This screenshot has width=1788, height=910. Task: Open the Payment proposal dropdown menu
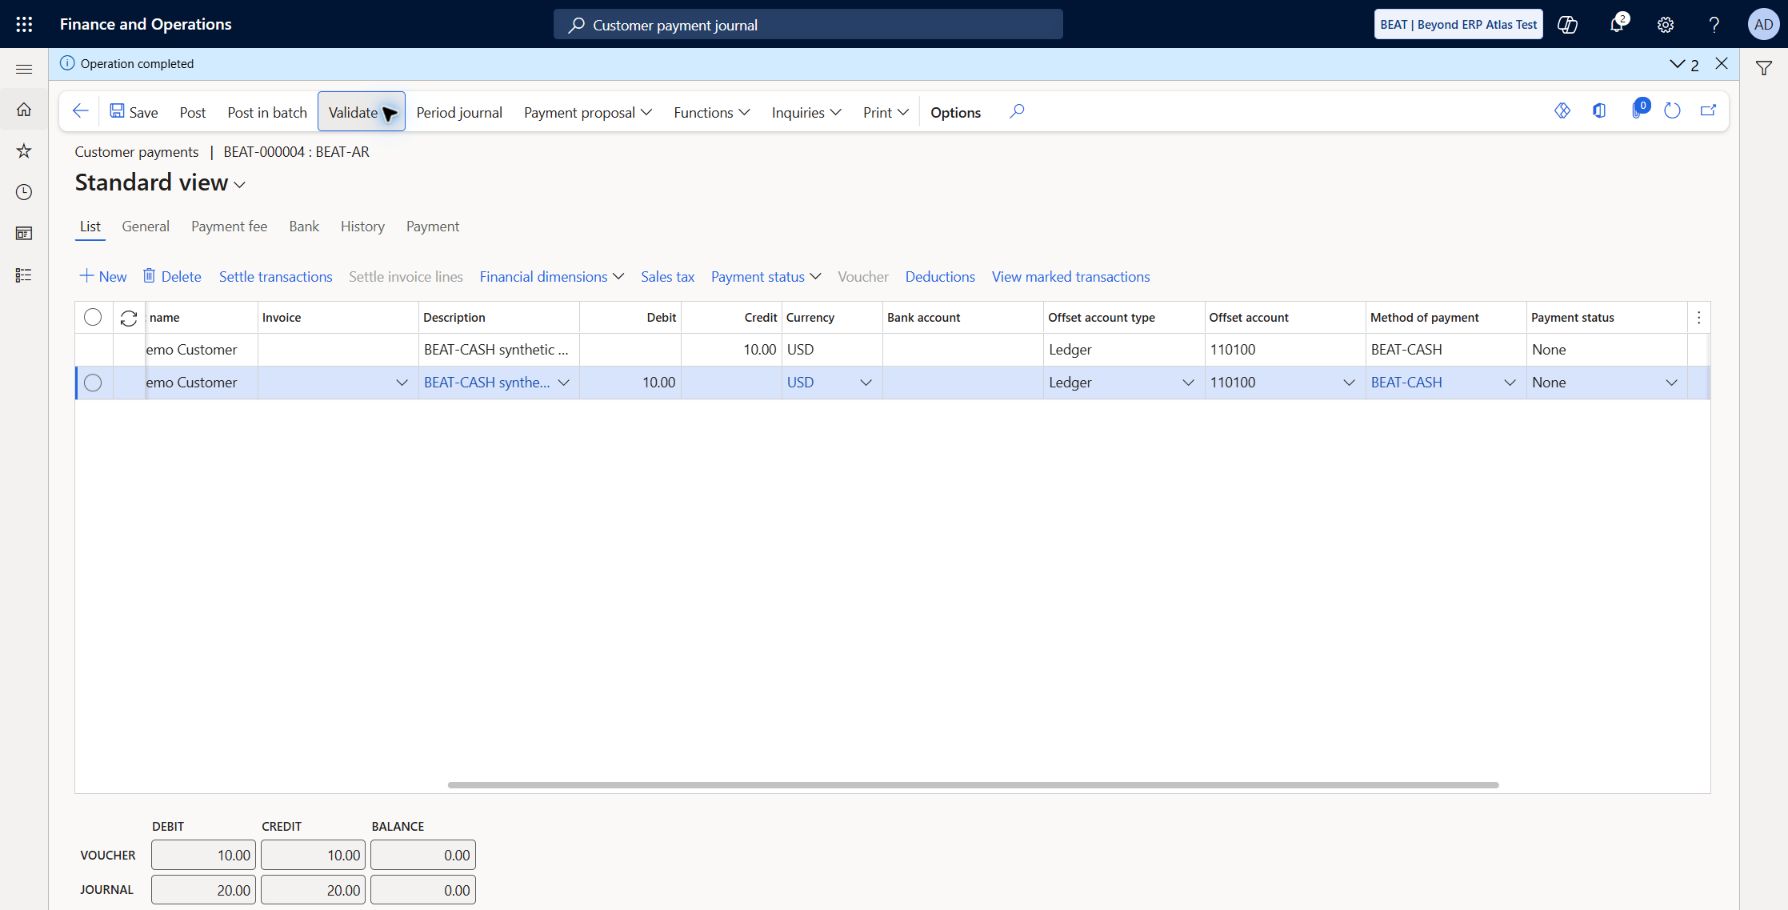point(588,112)
